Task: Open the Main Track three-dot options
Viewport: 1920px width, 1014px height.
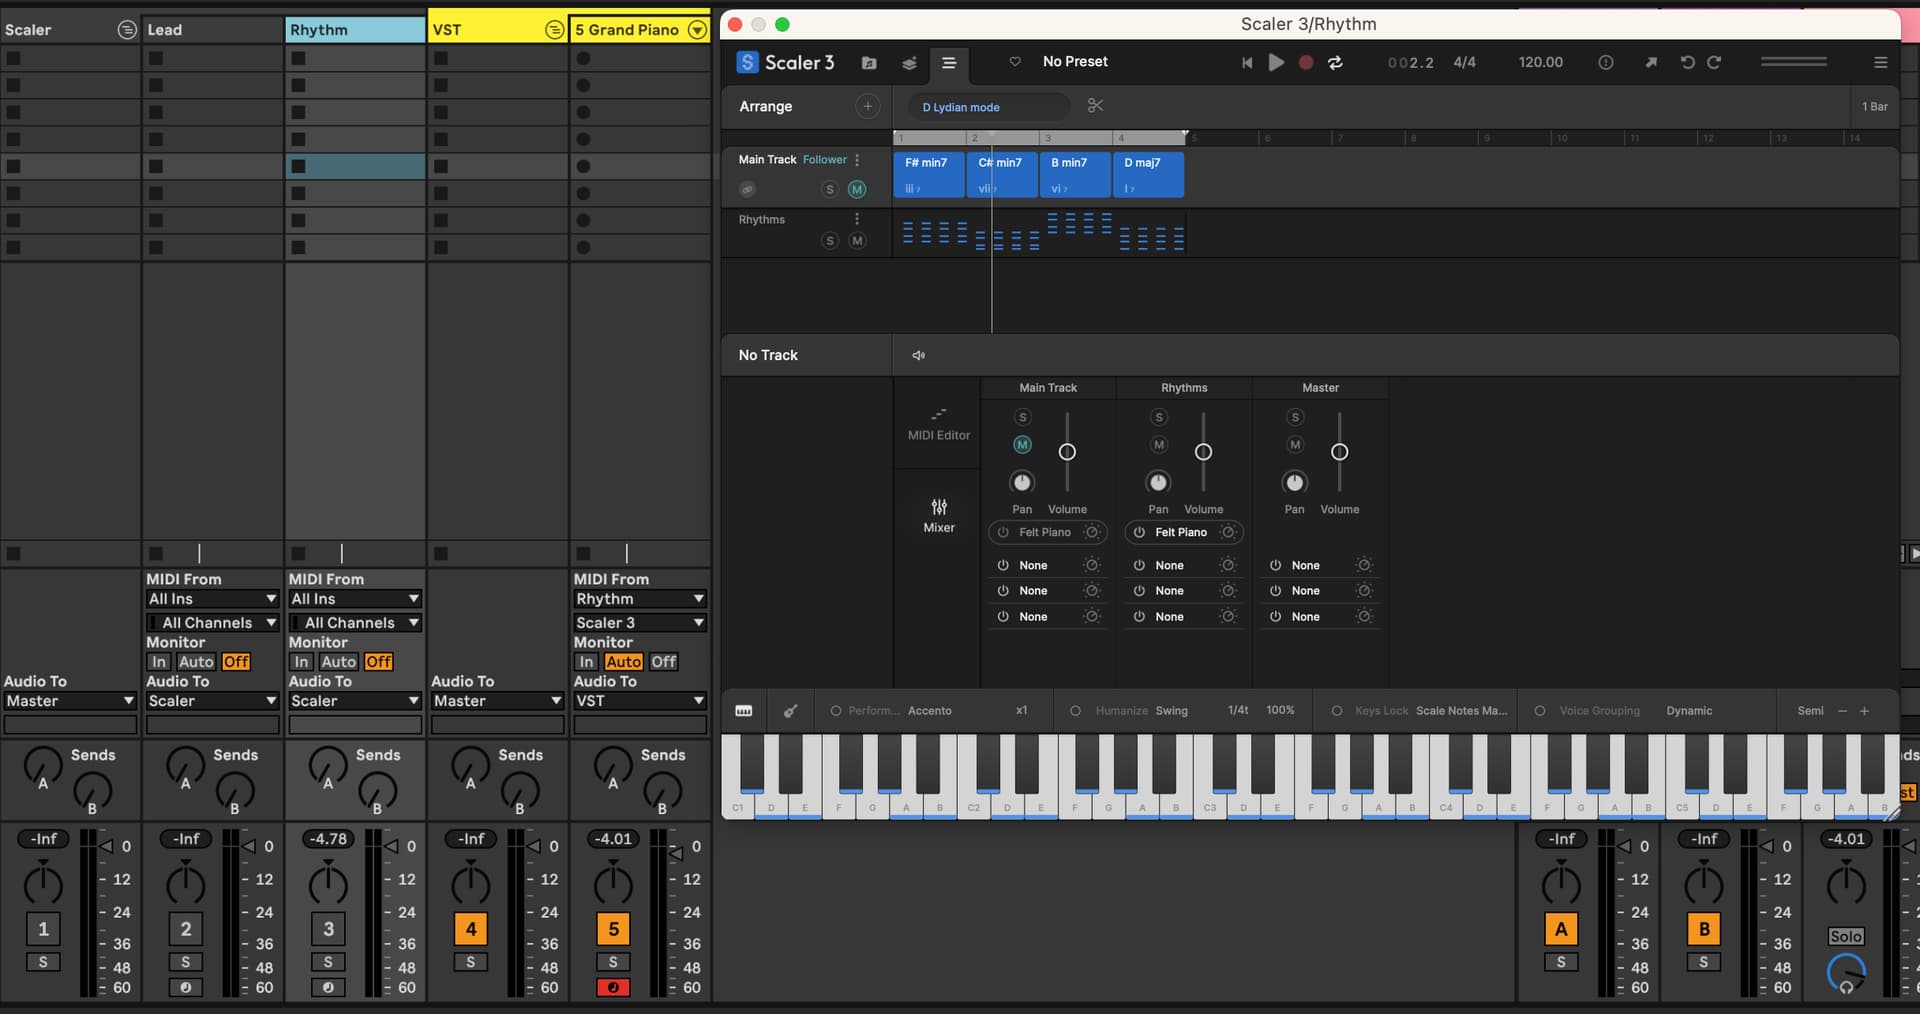Action: (x=857, y=160)
